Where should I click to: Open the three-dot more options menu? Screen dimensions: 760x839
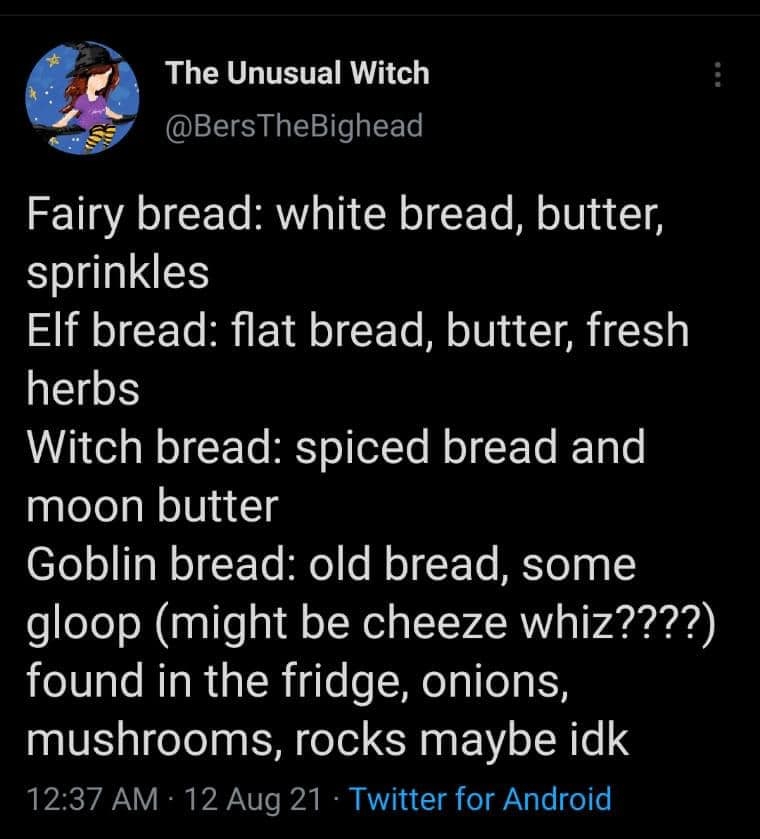[x=718, y=74]
